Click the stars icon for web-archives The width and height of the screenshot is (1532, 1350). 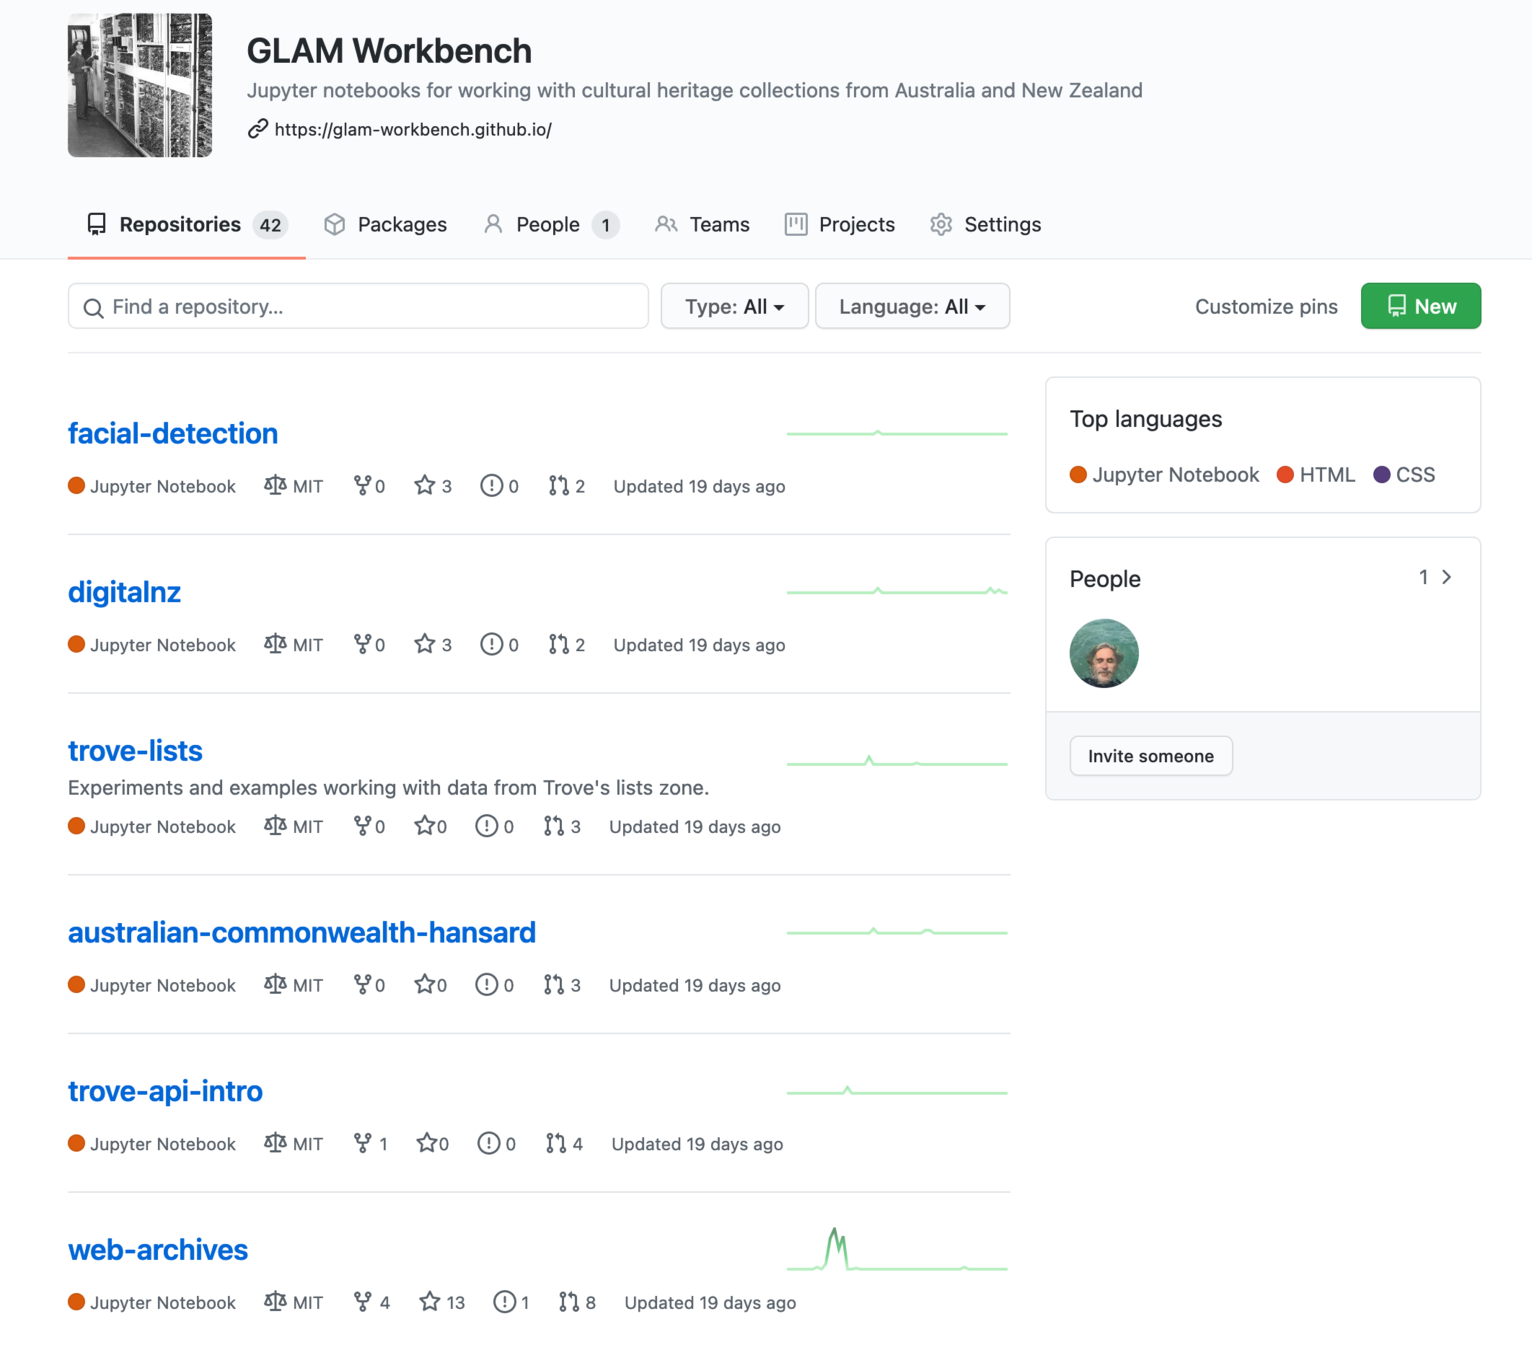(430, 1302)
